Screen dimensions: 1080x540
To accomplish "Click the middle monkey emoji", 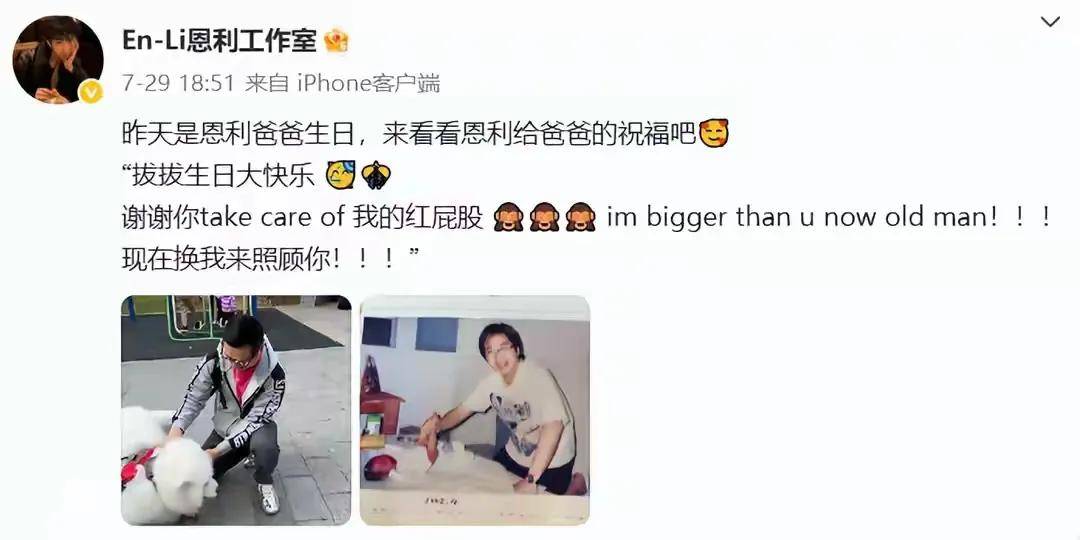I will tap(544, 217).
